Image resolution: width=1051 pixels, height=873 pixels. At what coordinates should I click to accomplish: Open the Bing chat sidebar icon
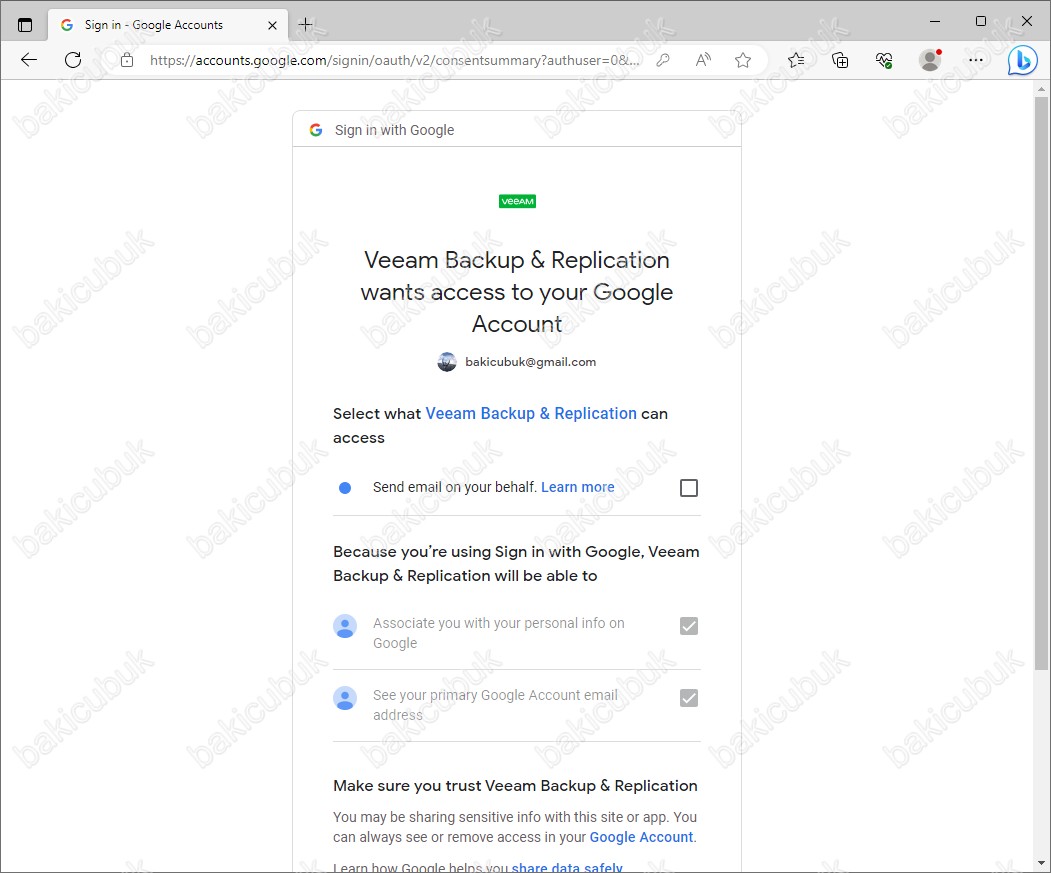1021,60
